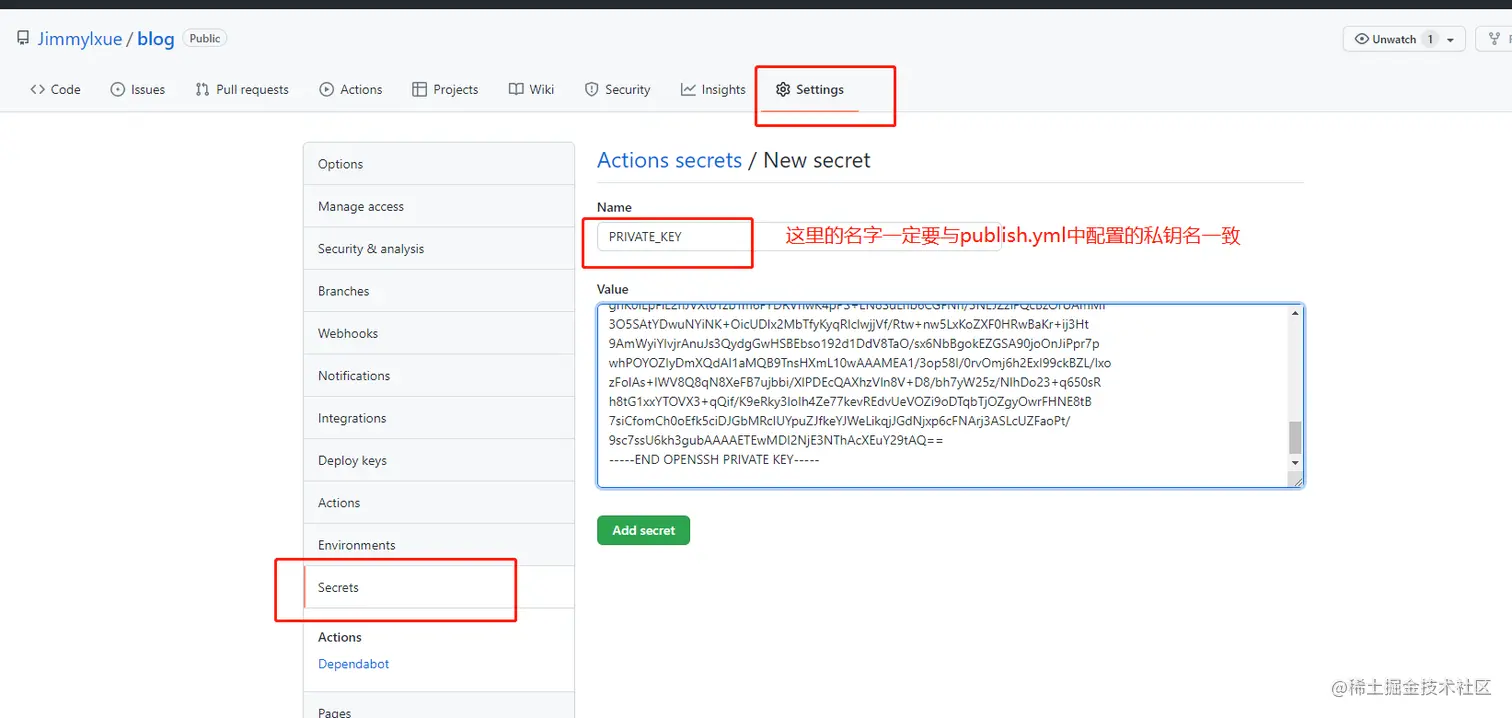Click the Fork icon button
1512x718 pixels.
[x=1495, y=39]
